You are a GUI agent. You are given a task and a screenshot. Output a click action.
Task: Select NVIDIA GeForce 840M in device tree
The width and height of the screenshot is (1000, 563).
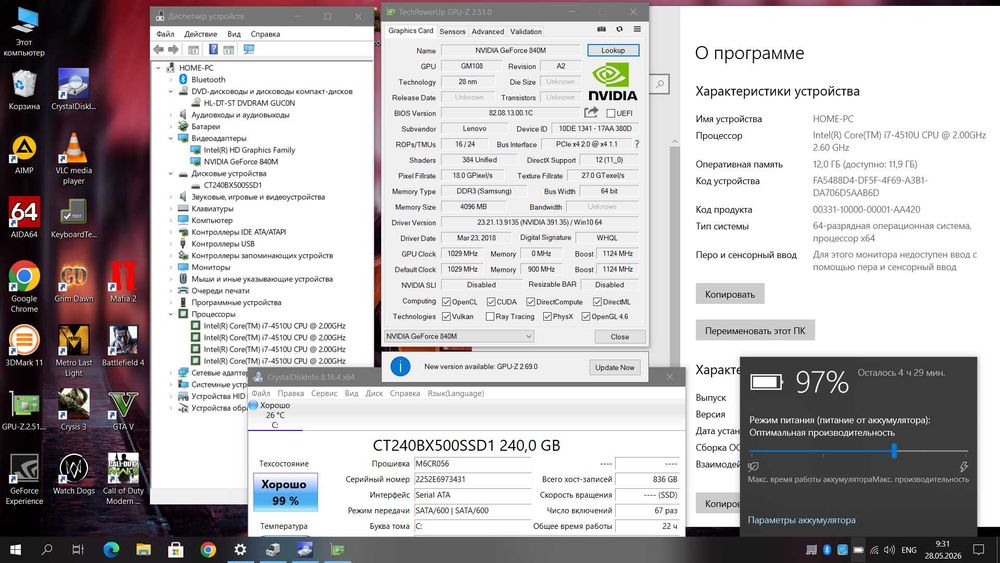[240, 162]
